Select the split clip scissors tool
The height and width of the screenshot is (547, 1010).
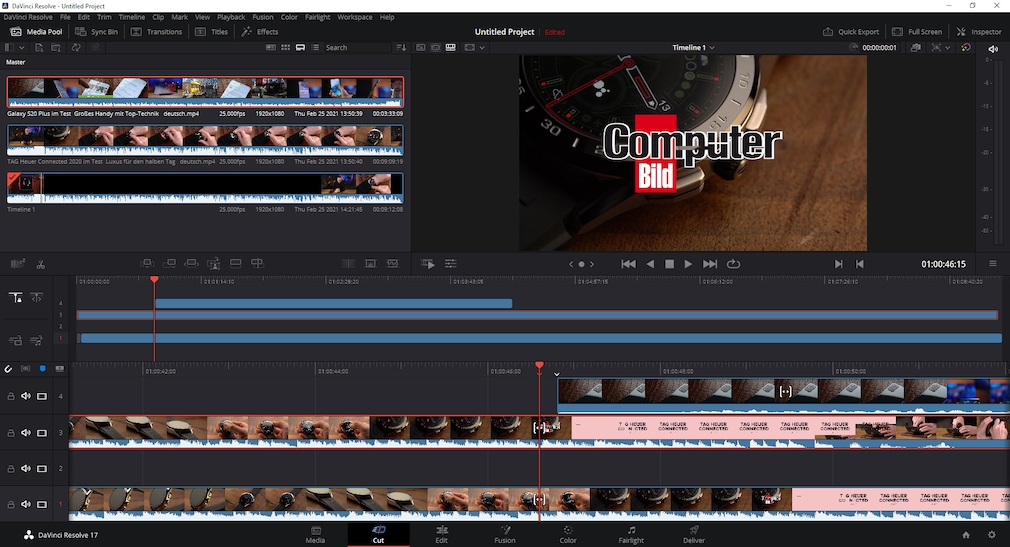pos(41,264)
